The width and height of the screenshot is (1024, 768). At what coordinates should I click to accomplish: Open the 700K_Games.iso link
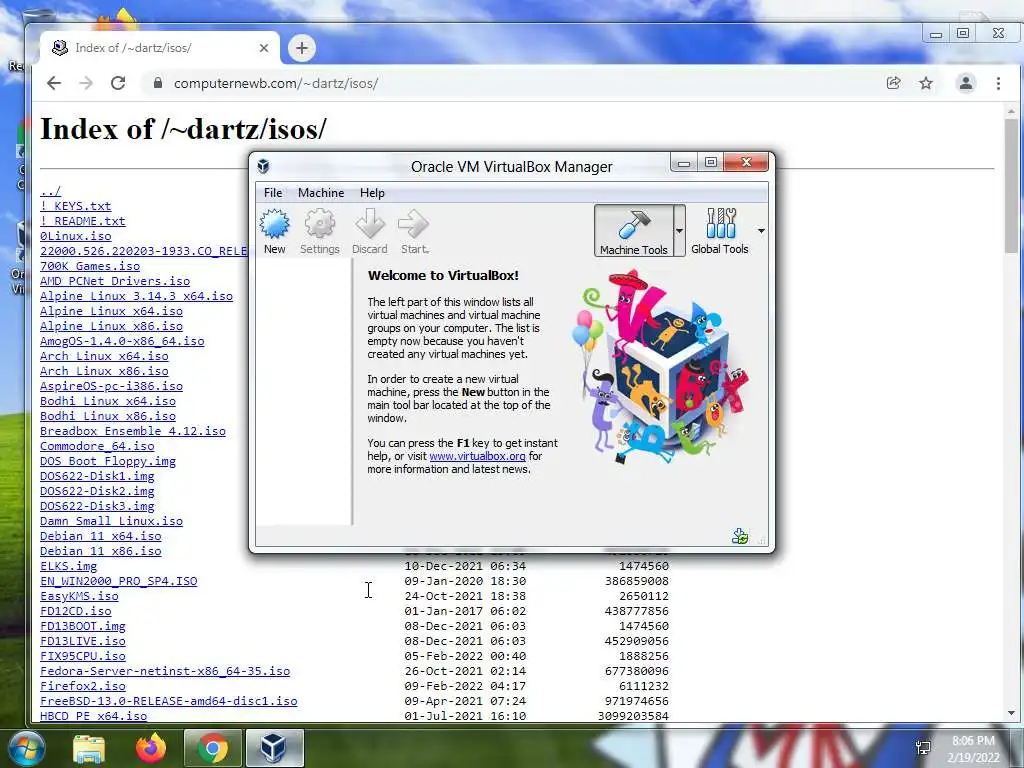click(89, 266)
